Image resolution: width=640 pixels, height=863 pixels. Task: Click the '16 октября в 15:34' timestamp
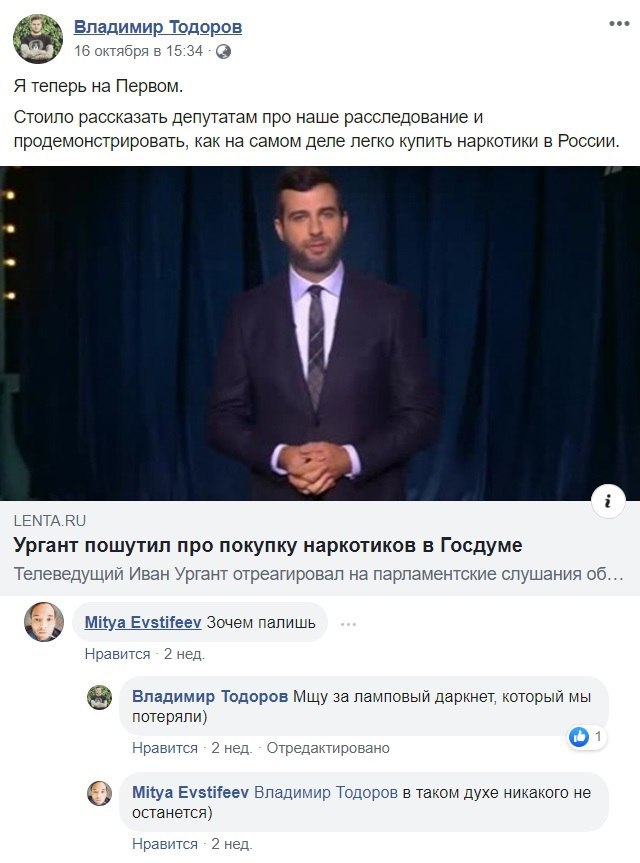pos(139,51)
